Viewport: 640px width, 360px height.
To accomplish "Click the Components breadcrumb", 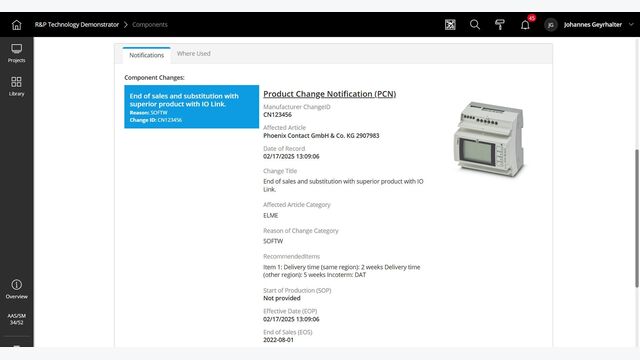I will [150, 24].
